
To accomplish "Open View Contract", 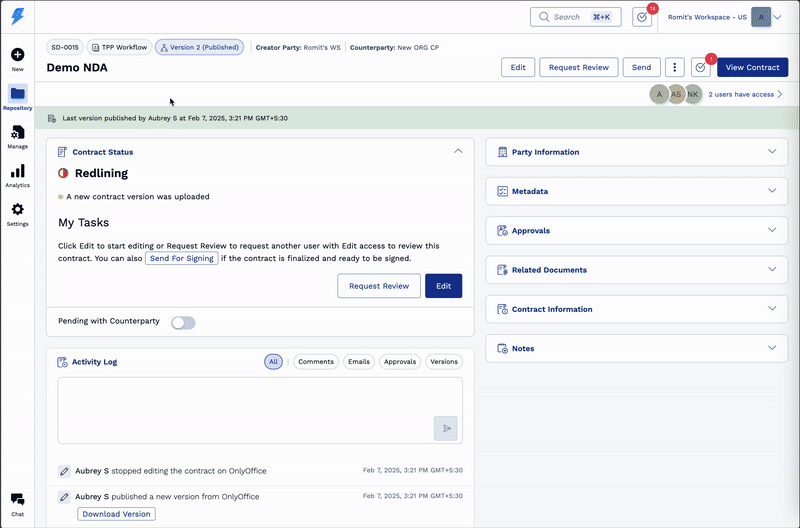I will tap(753, 67).
